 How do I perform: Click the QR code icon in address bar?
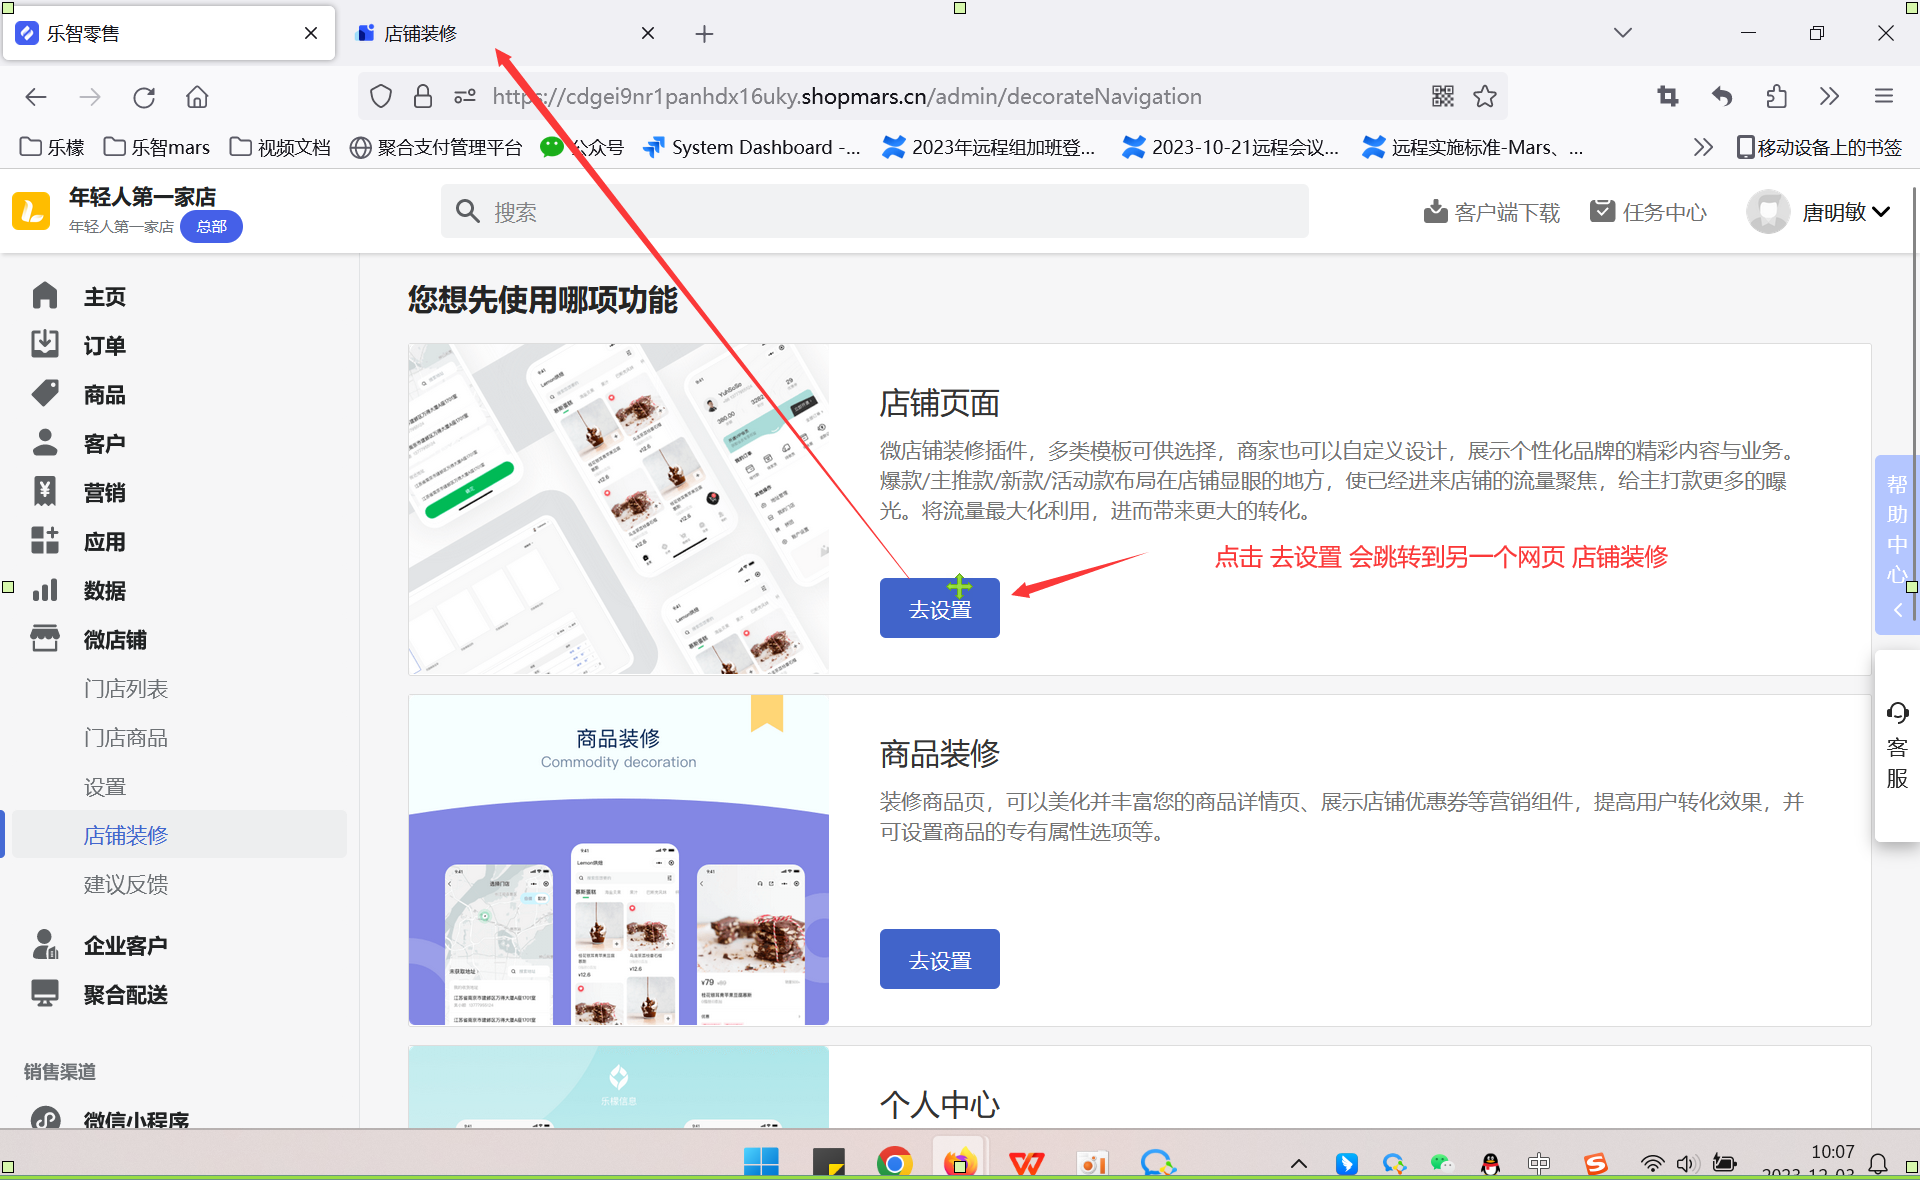[1442, 96]
